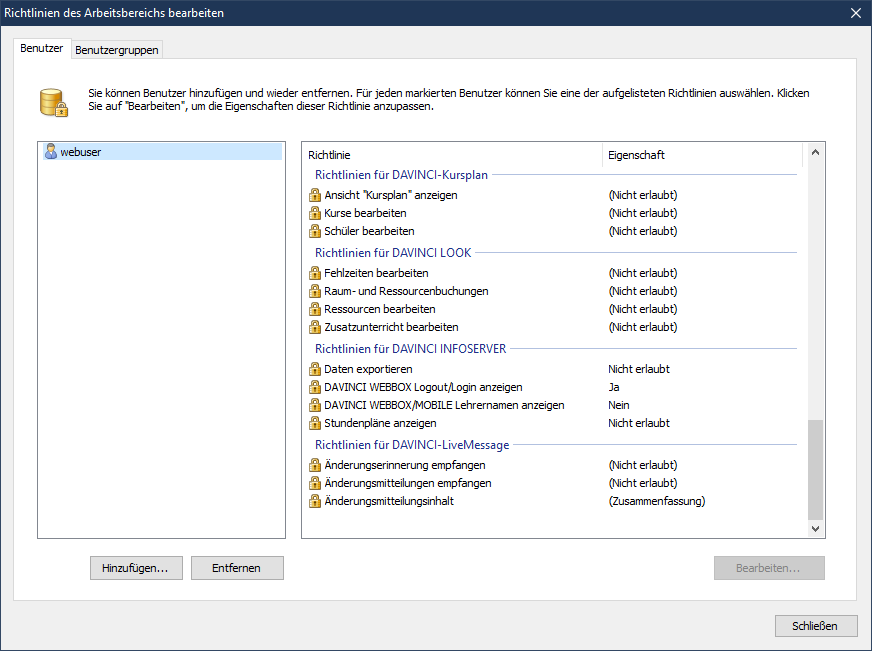This screenshot has height=651, width=872.
Task: Click lock icon beside Schüler bearbeiten
Action: 315,231
